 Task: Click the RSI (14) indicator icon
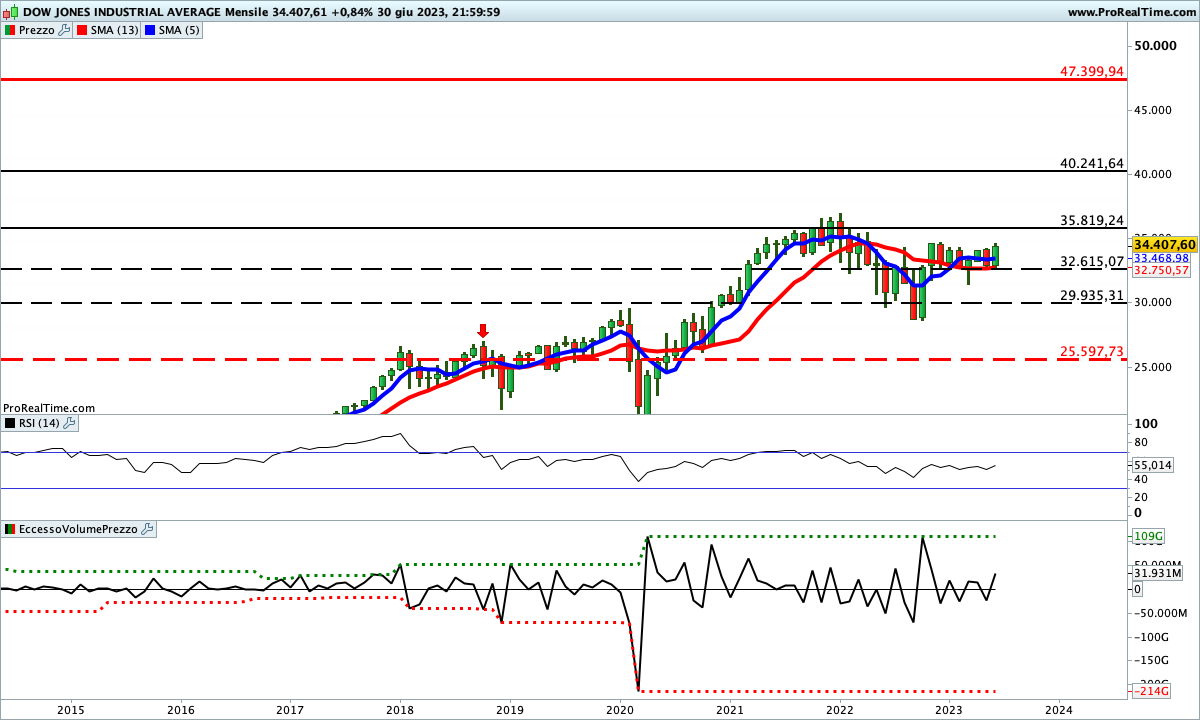pyautogui.click(x=9, y=423)
